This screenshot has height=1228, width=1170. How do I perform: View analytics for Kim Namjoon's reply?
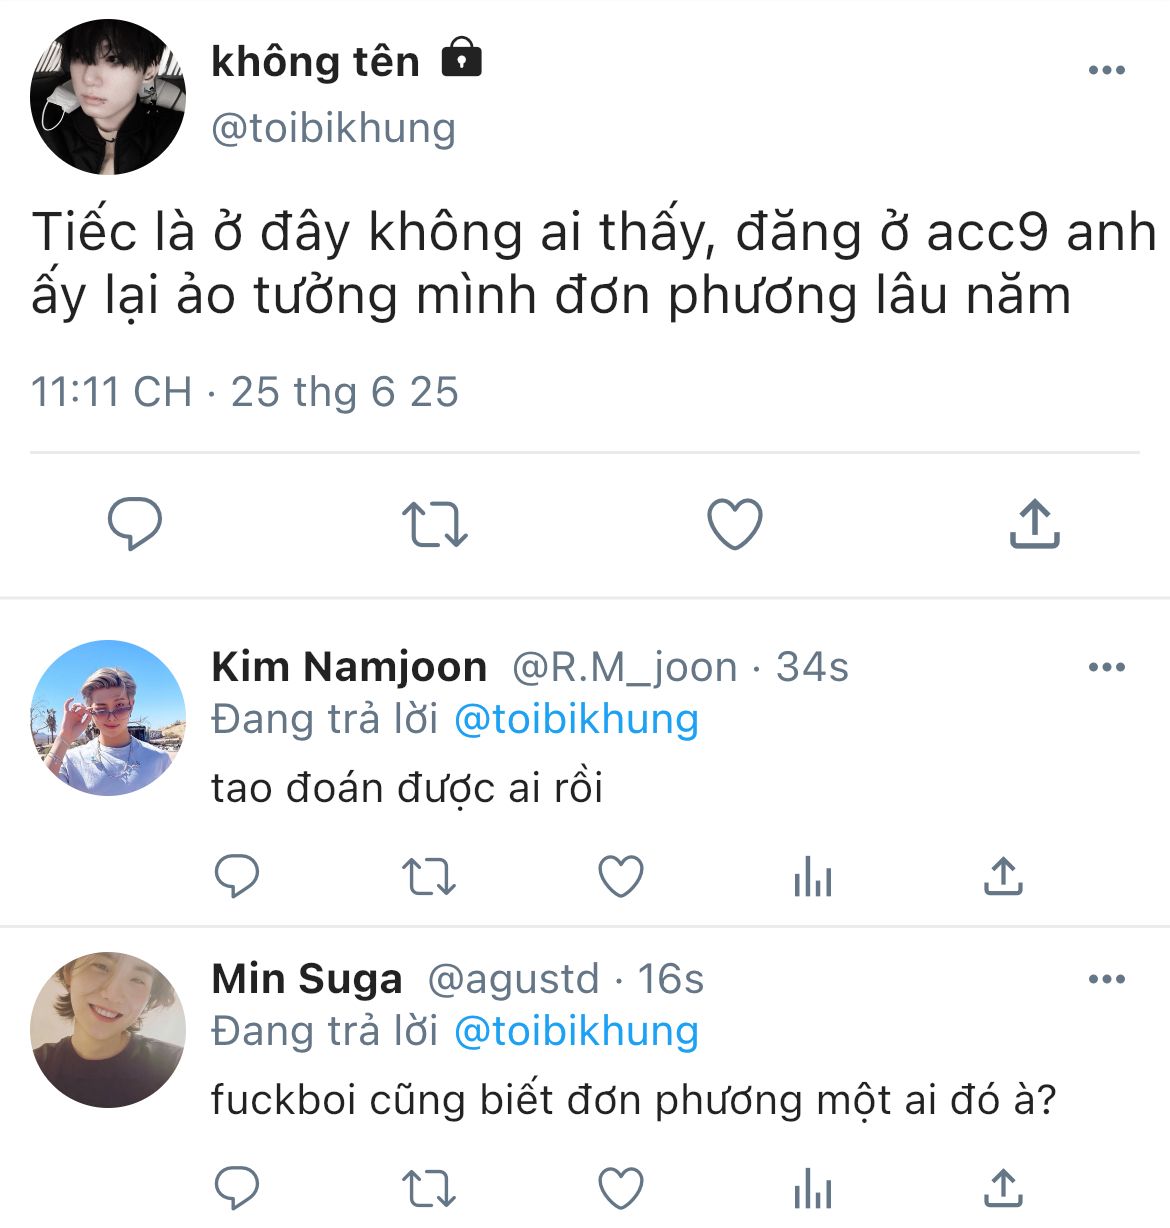click(x=812, y=877)
